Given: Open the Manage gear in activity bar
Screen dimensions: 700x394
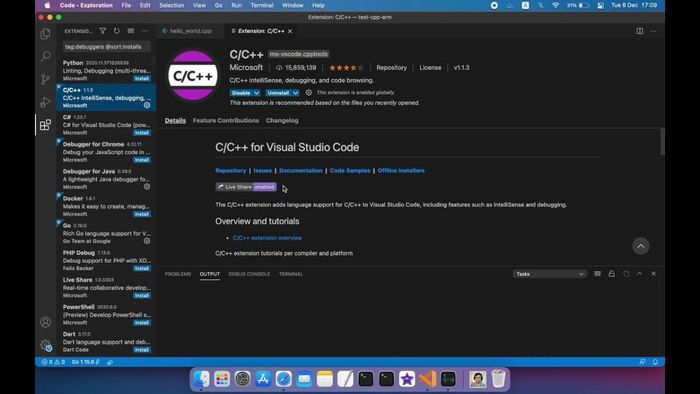Looking at the screenshot, I should point(46,345).
